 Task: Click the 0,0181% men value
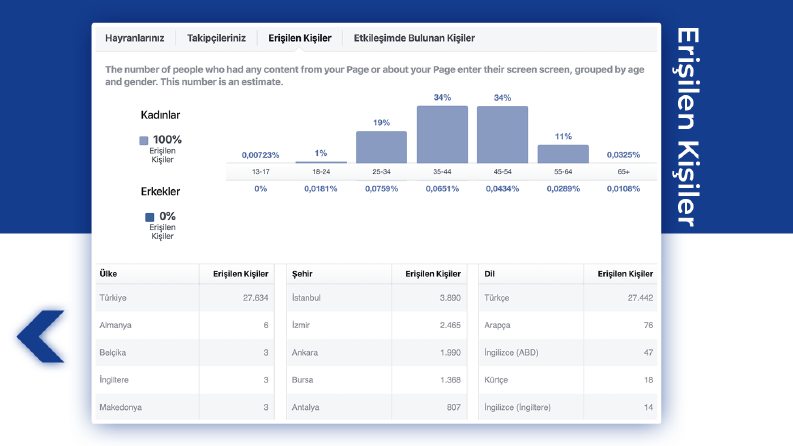coord(321,189)
